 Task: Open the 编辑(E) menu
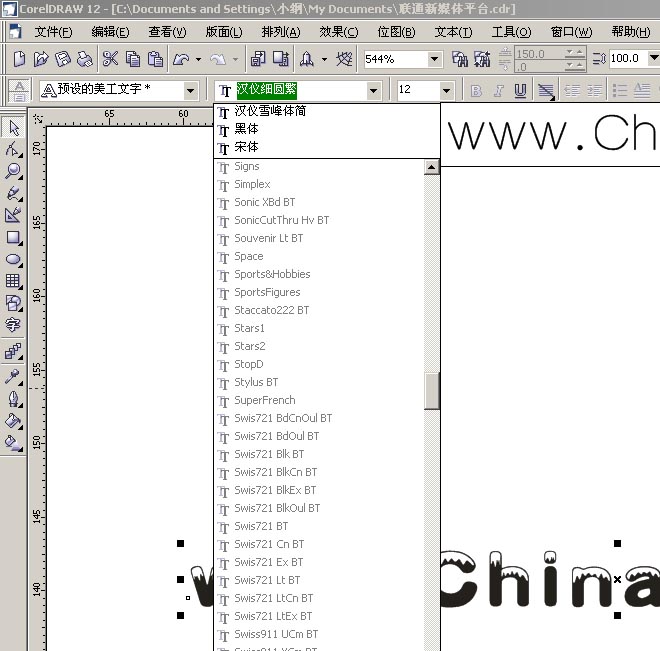[110, 32]
